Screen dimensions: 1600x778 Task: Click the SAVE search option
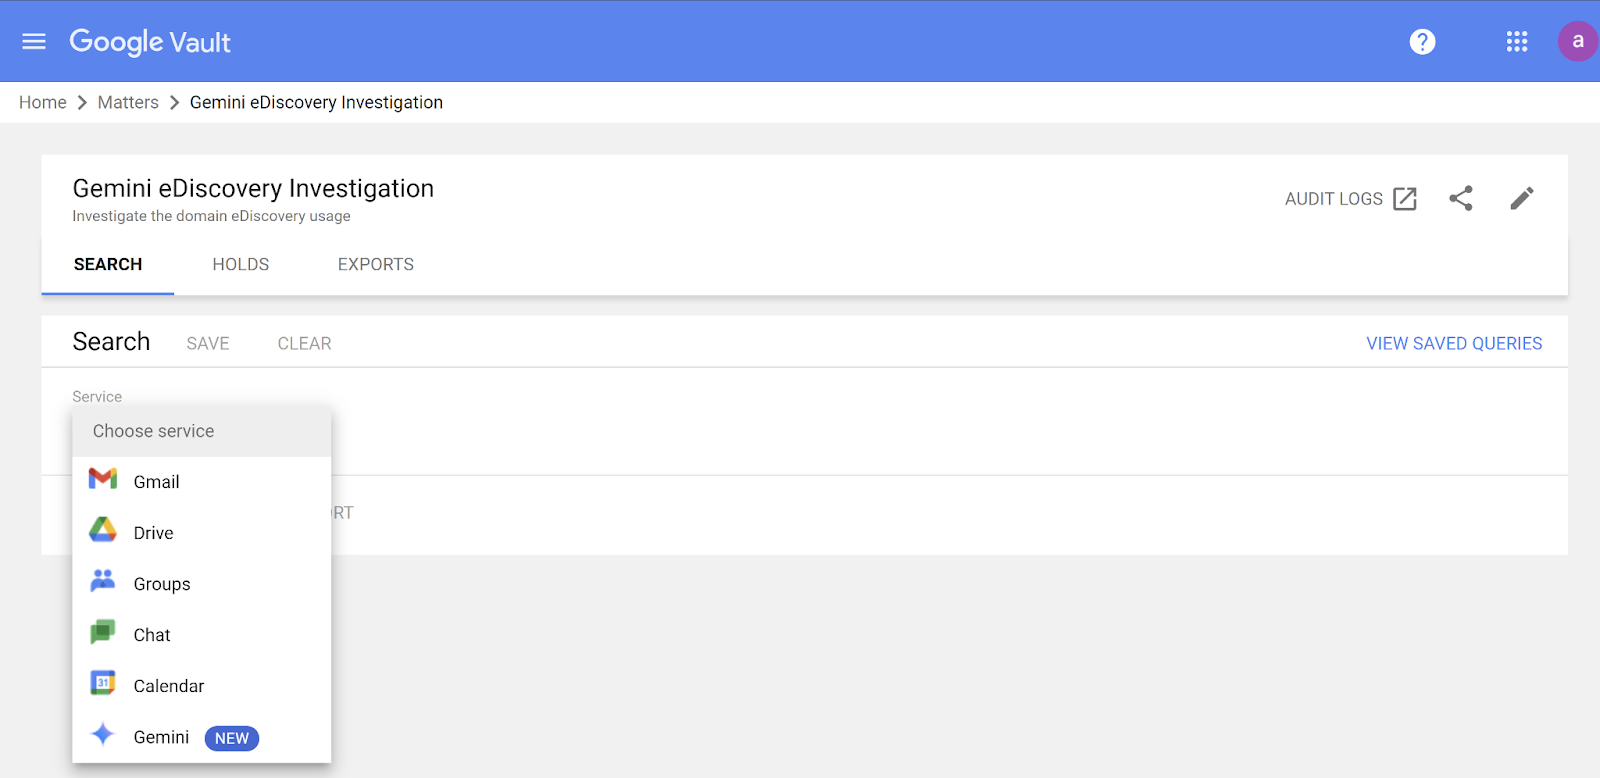click(207, 343)
